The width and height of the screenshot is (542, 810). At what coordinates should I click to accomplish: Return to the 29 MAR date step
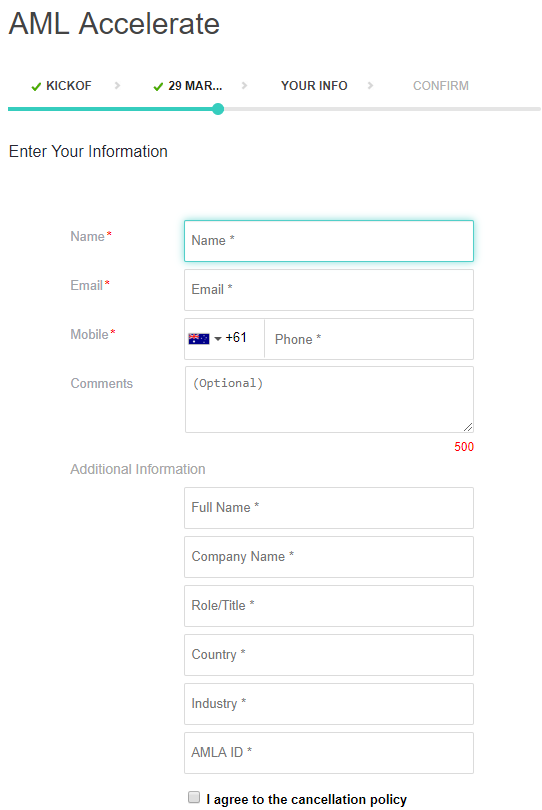coord(195,86)
